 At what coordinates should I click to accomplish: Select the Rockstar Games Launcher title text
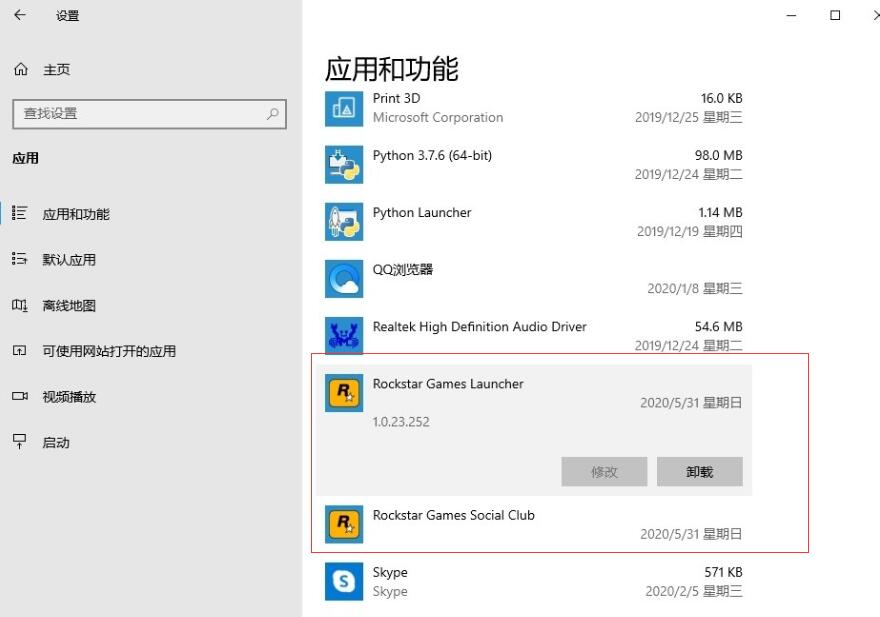click(x=448, y=384)
